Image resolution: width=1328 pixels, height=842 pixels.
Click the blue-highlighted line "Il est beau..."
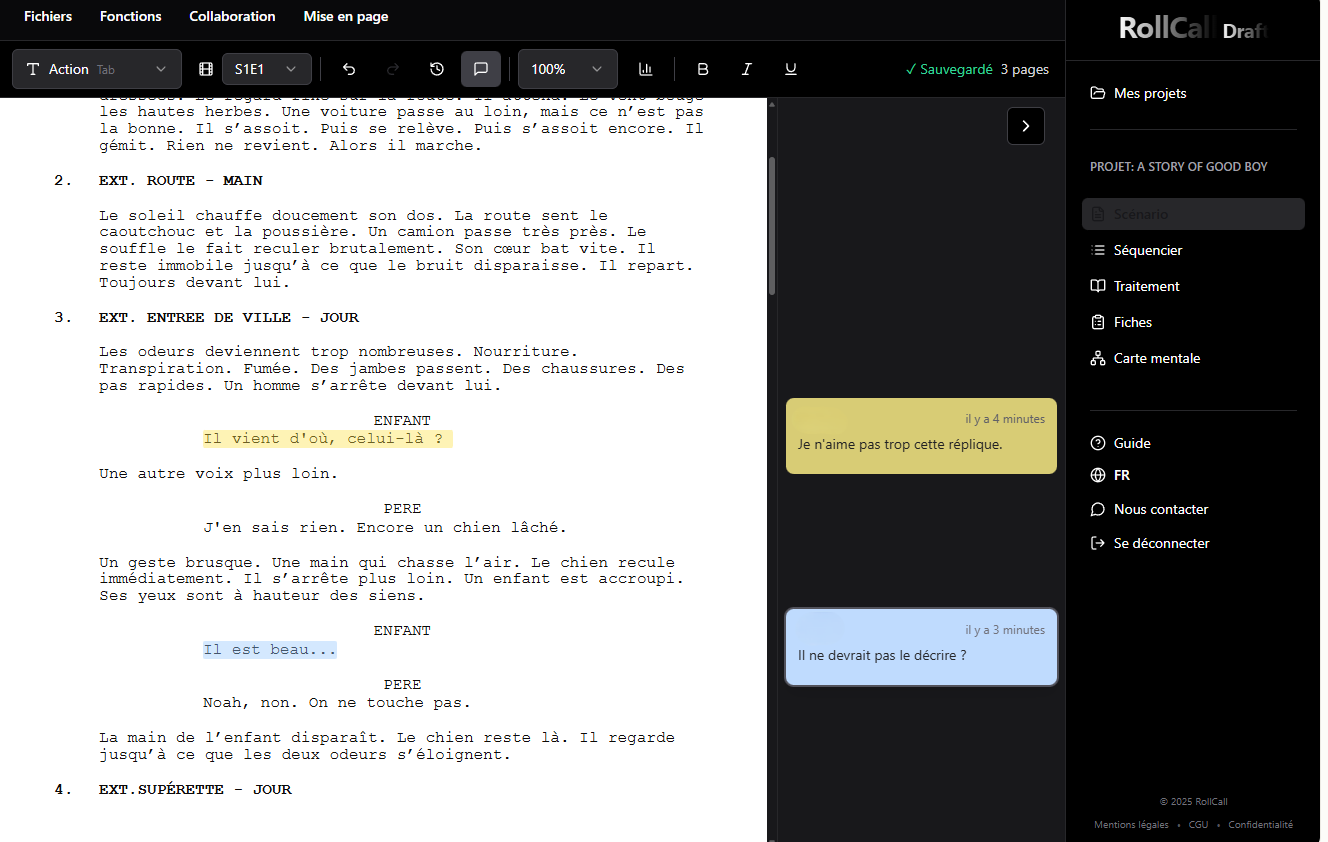tap(269, 650)
